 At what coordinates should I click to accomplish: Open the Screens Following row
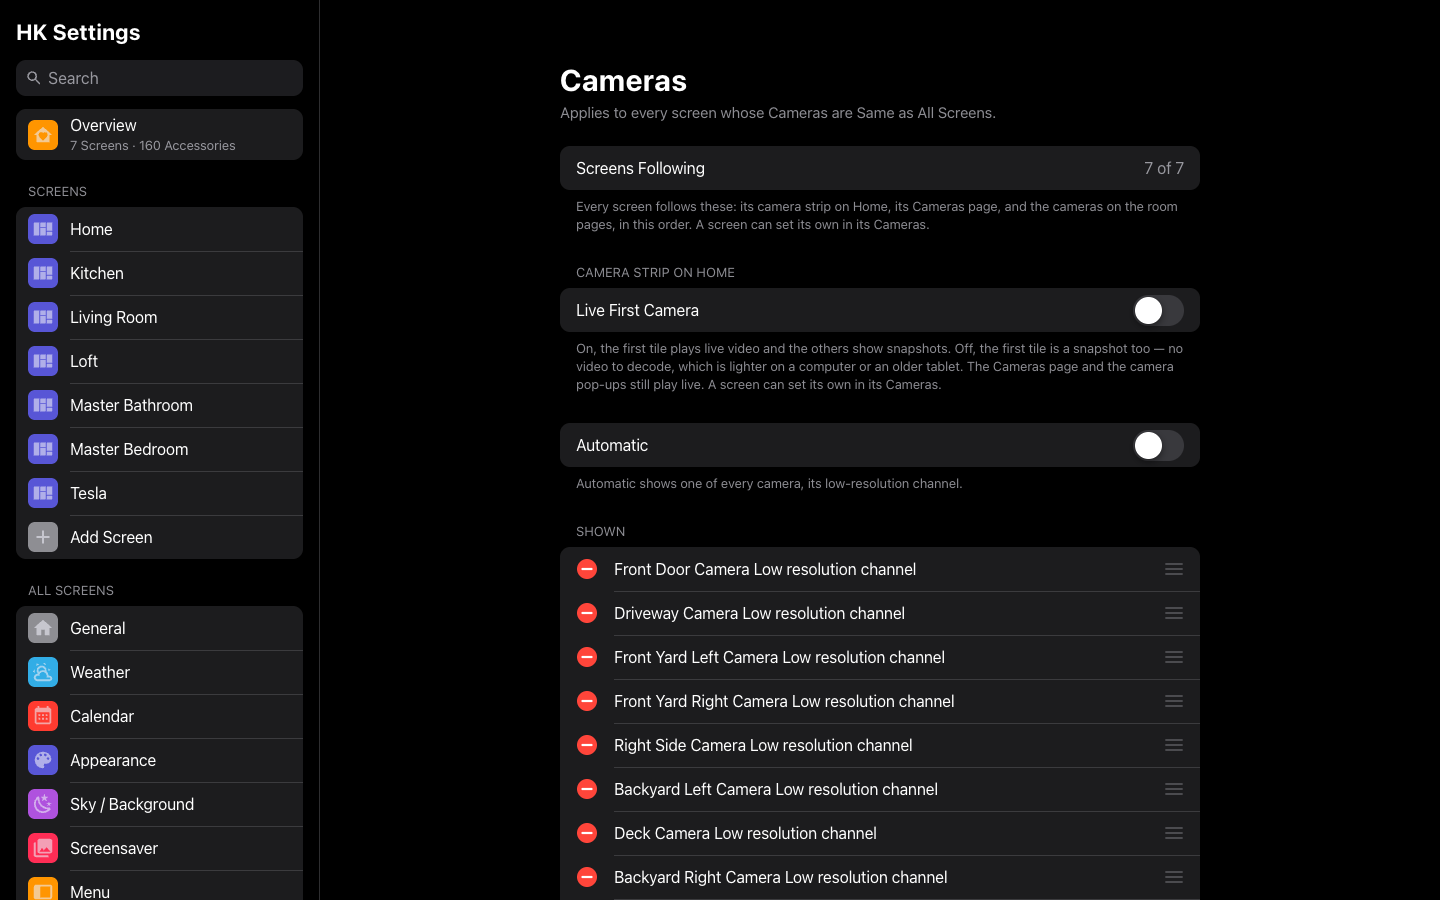880,168
